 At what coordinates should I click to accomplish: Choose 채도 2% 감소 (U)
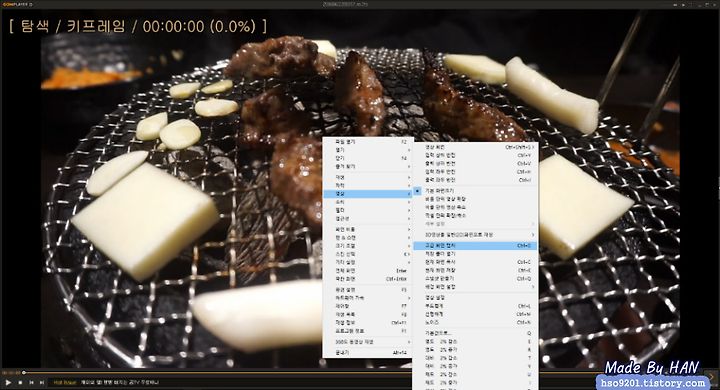point(475,374)
